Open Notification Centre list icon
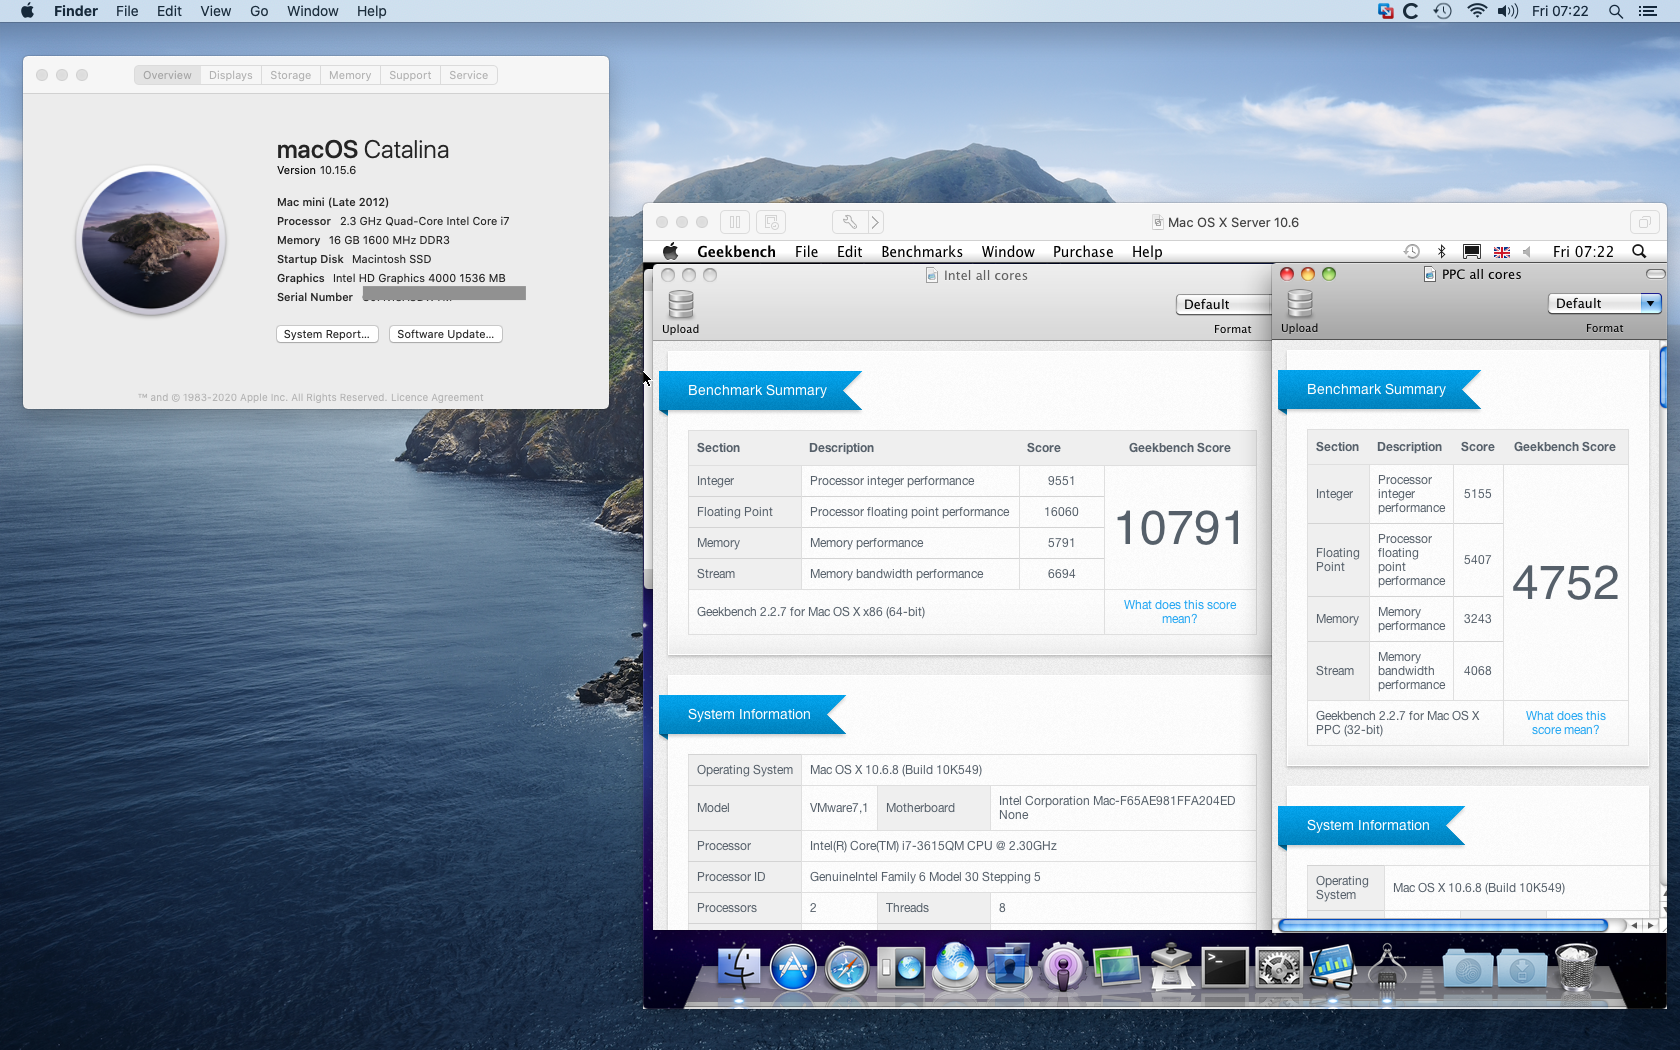The width and height of the screenshot is (1680, 1050). pos(1648,11)
